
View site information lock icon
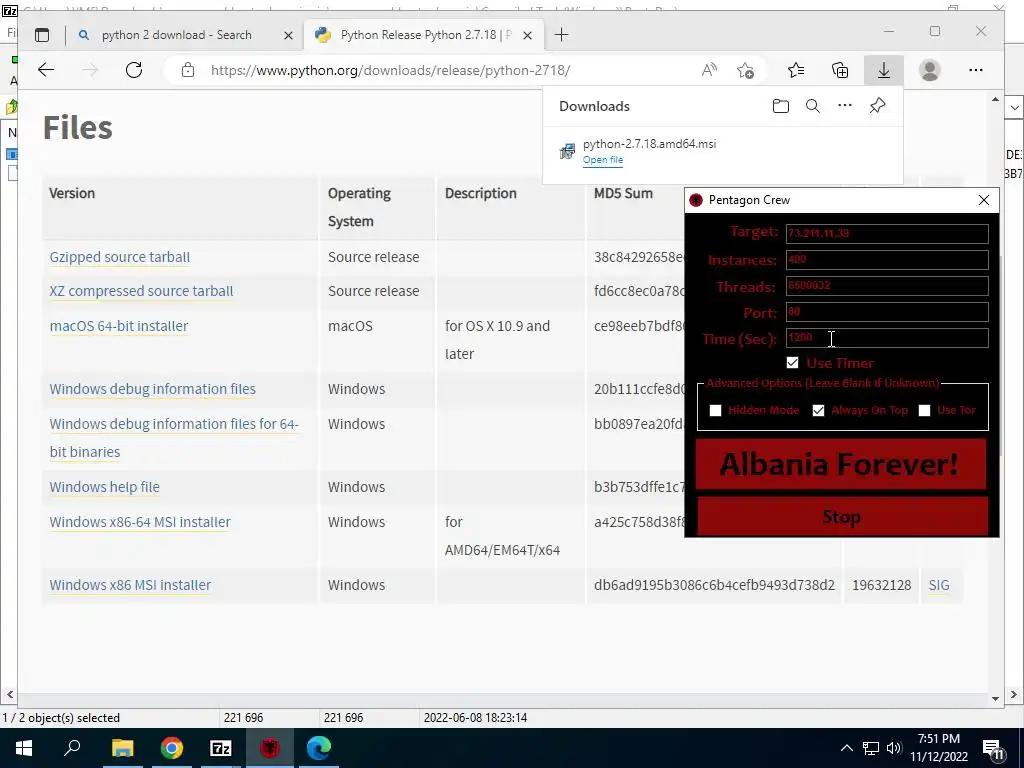pos(188,70)
